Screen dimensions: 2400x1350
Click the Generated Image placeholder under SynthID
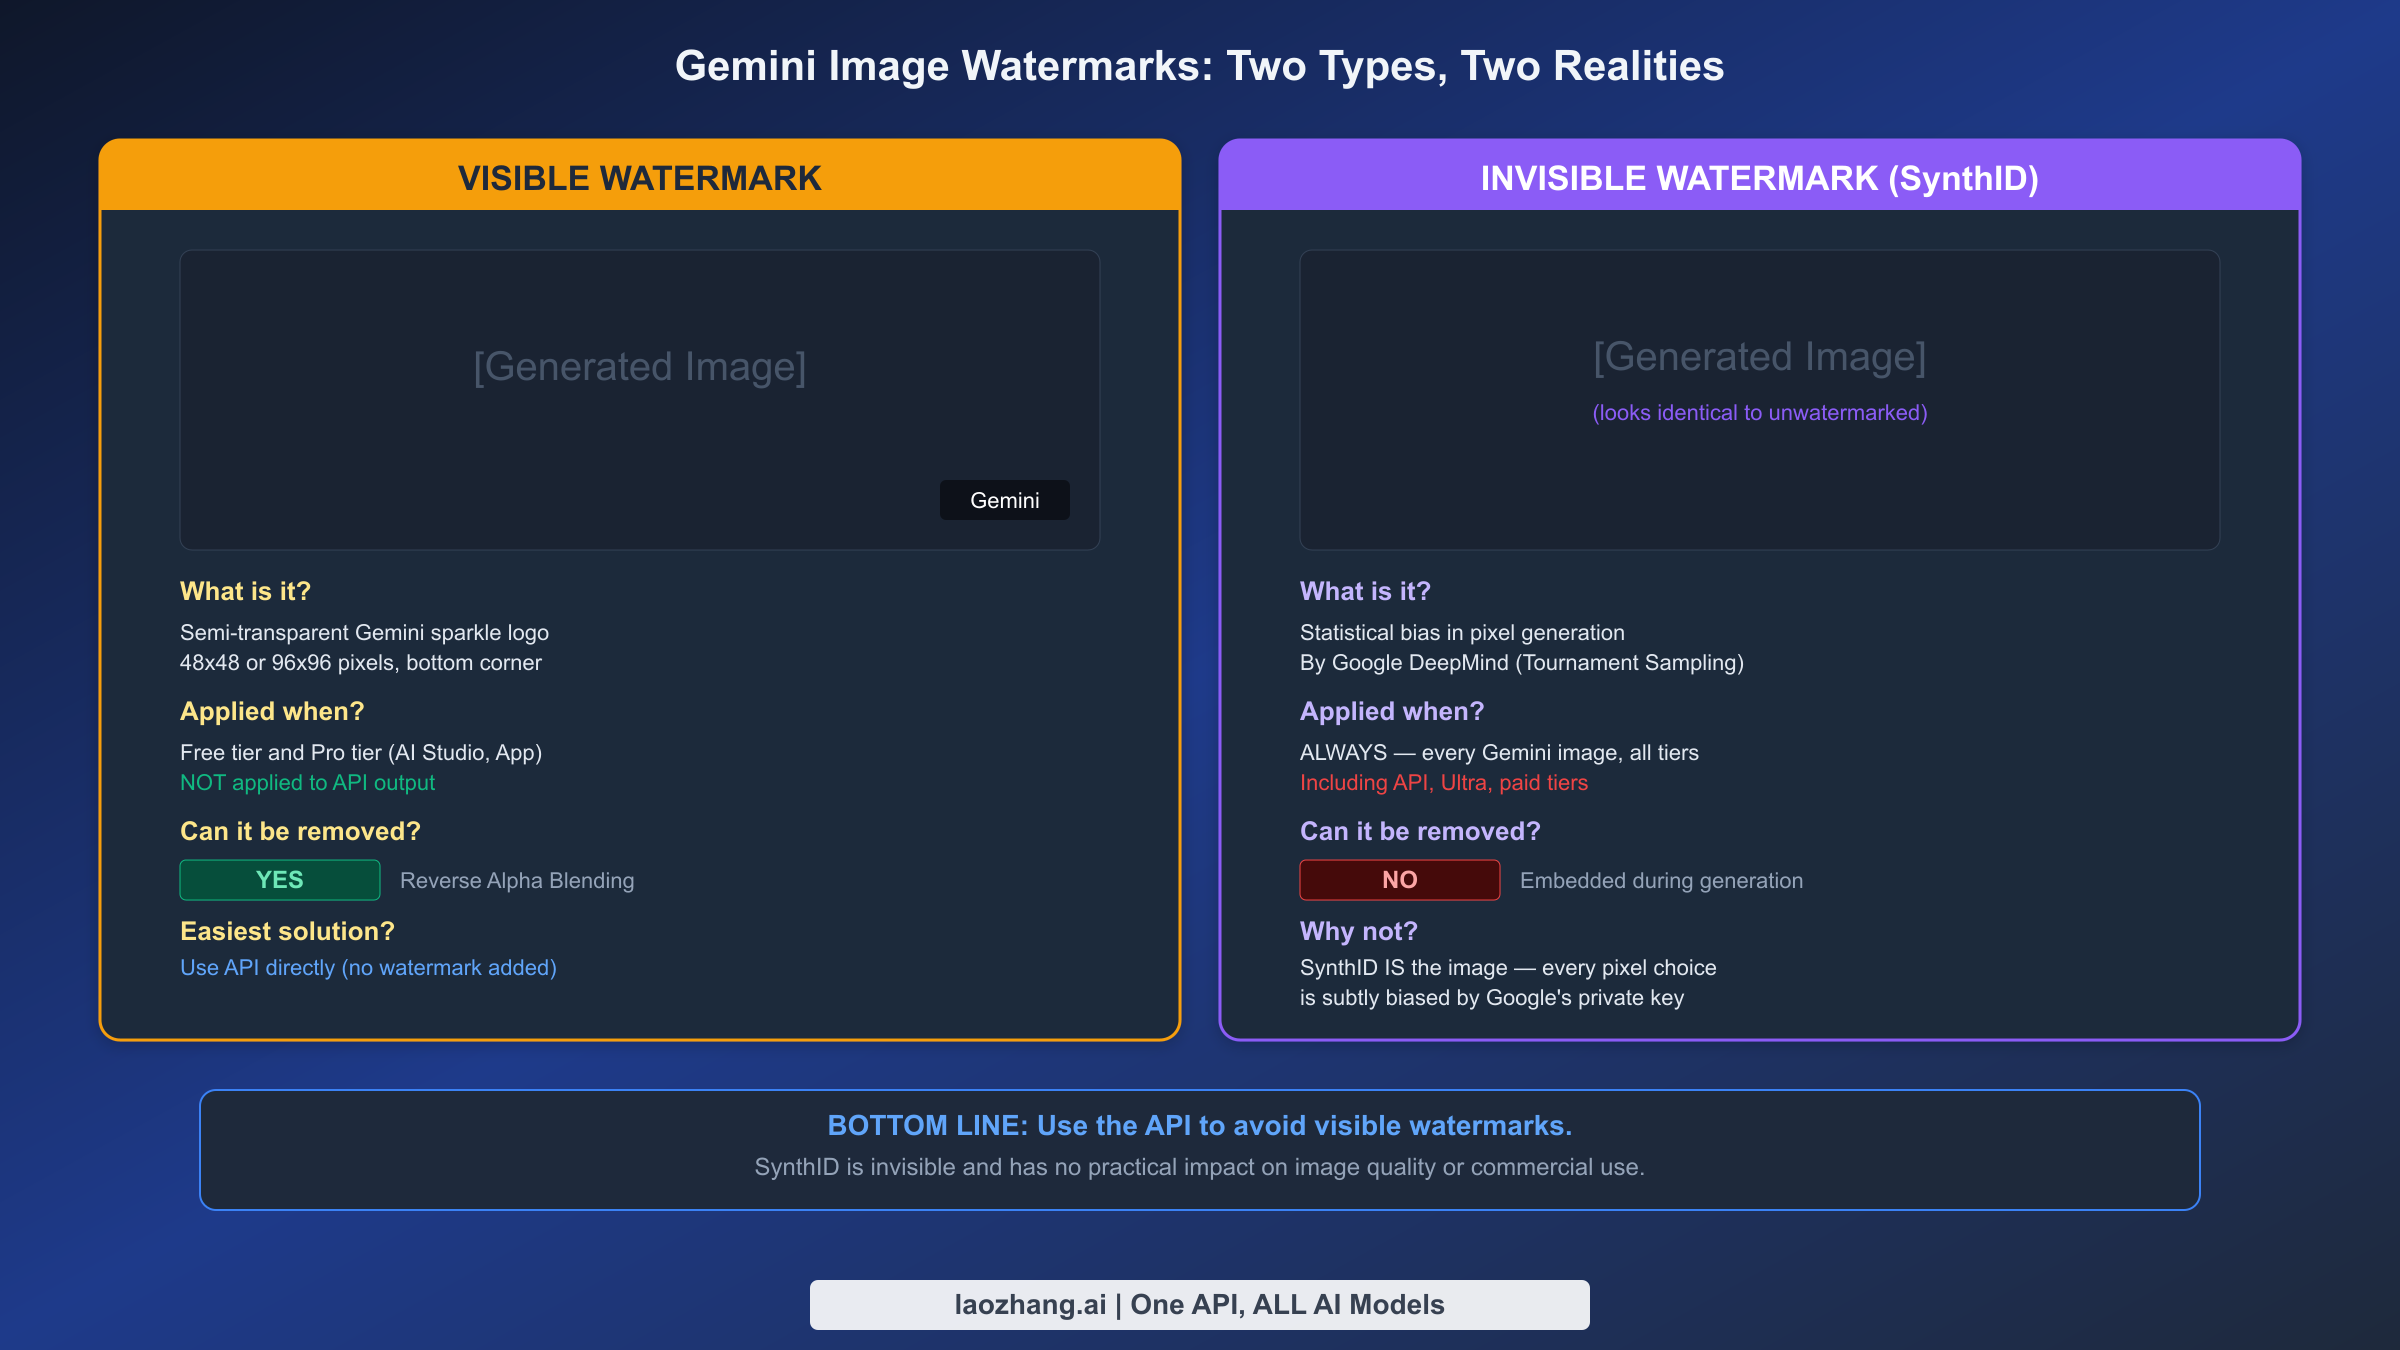pos(1760,356)
